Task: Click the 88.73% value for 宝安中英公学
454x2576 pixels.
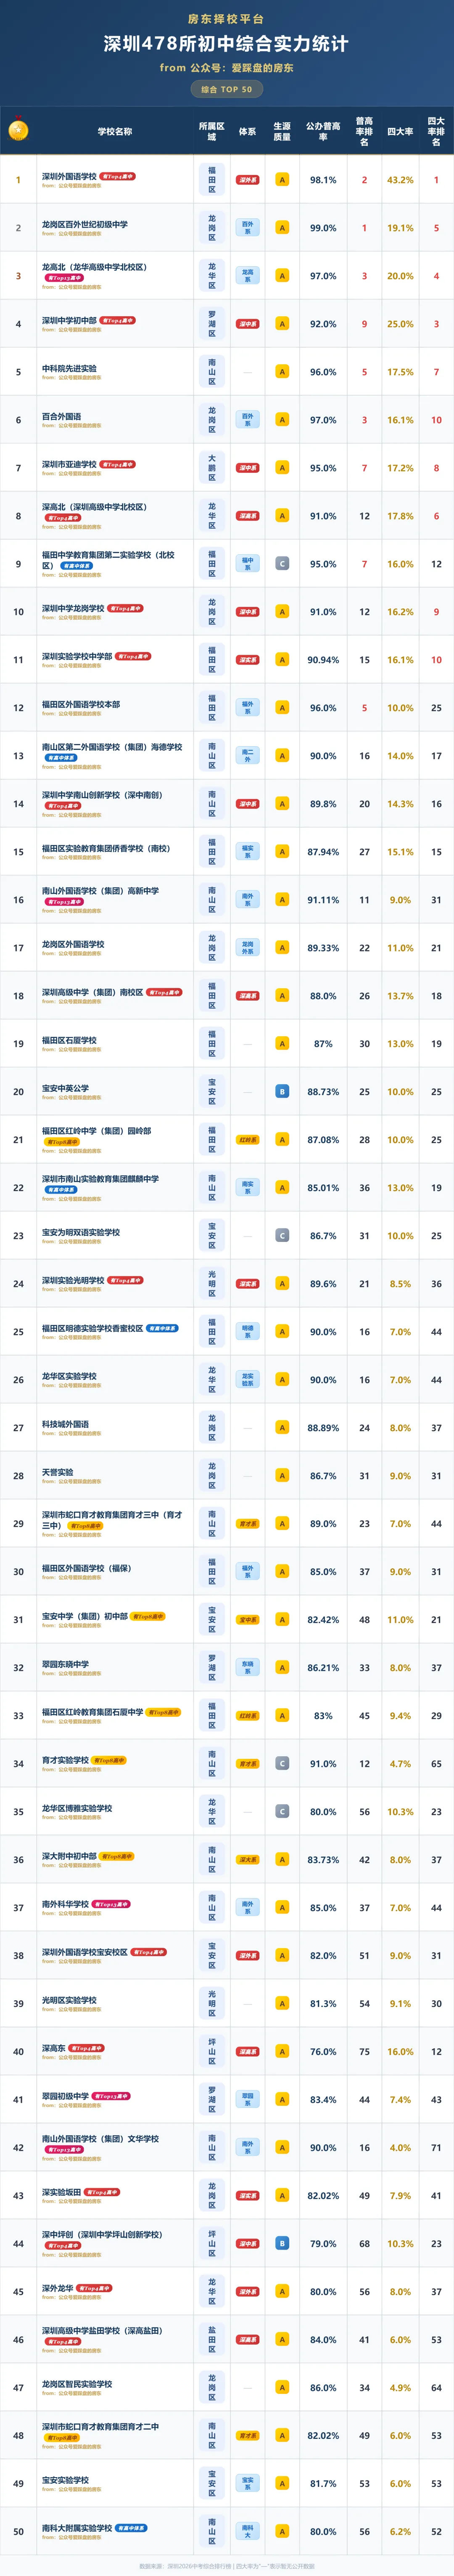Action: [x=323, y=1092]
